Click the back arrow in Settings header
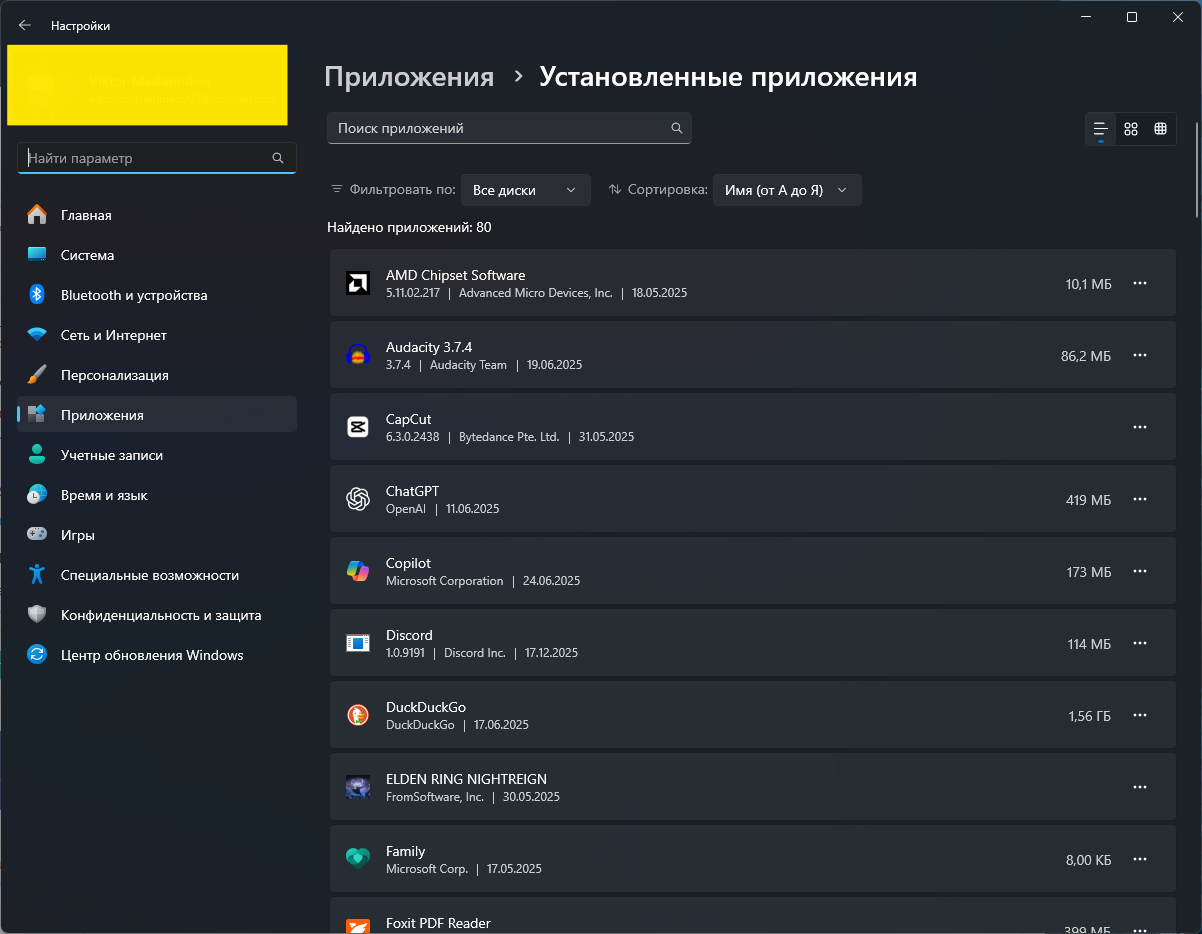Image resolution: width=1202 pixels, height=934 pixels. coord(25,25)
